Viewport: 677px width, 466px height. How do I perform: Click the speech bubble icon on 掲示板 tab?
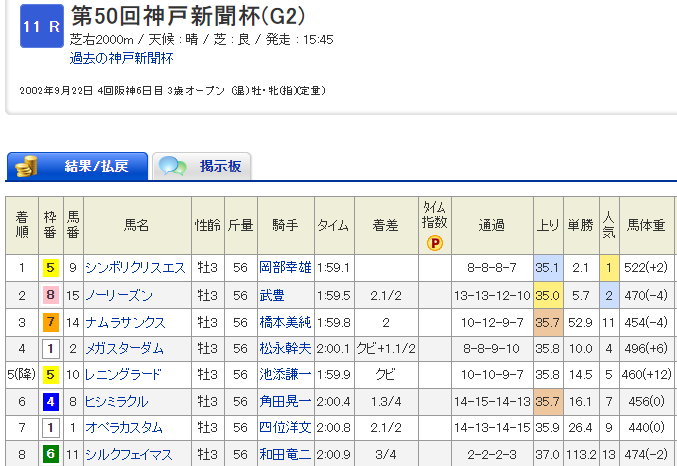(172, 166)
